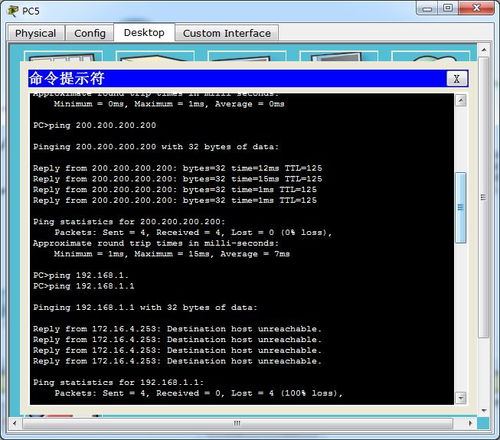Viewport: 500px width, 440px height.
Task: Close the command prompt with X button
Action: point(457,79)
